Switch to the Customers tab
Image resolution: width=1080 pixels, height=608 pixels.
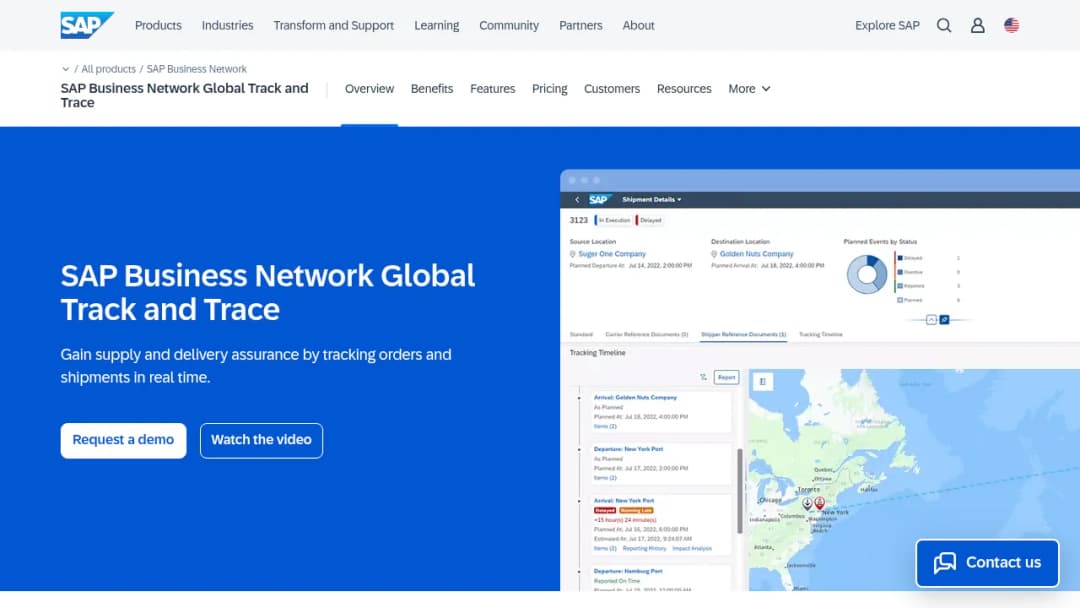click(x=612, y=89)
